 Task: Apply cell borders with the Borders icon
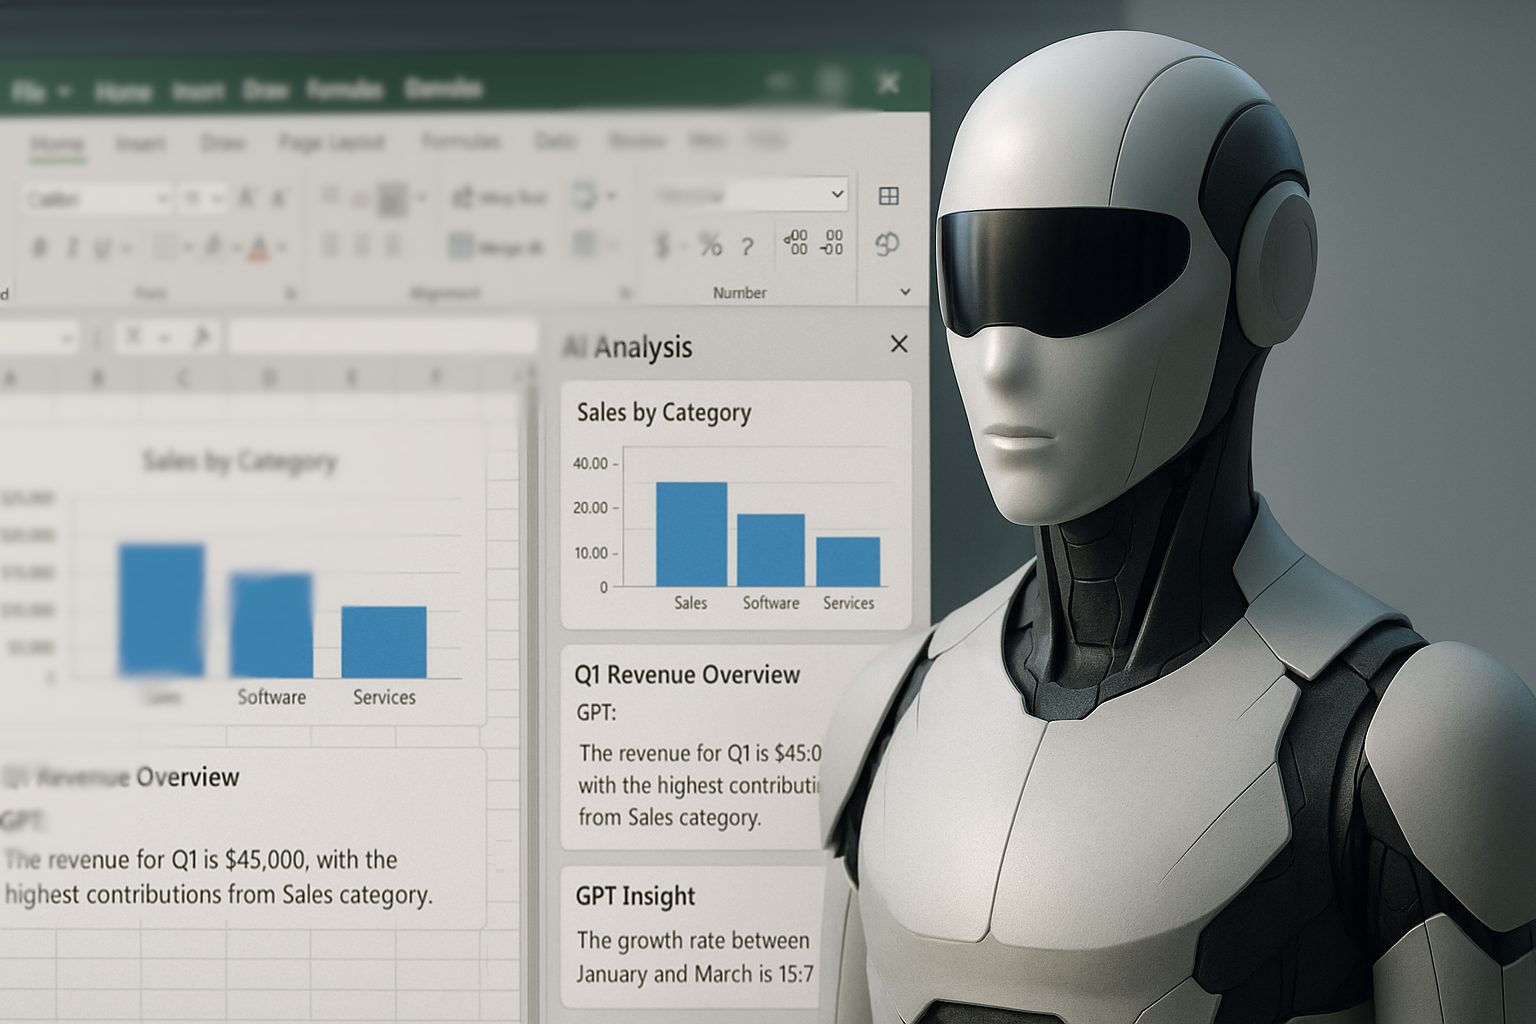click(x=166, y=247)
